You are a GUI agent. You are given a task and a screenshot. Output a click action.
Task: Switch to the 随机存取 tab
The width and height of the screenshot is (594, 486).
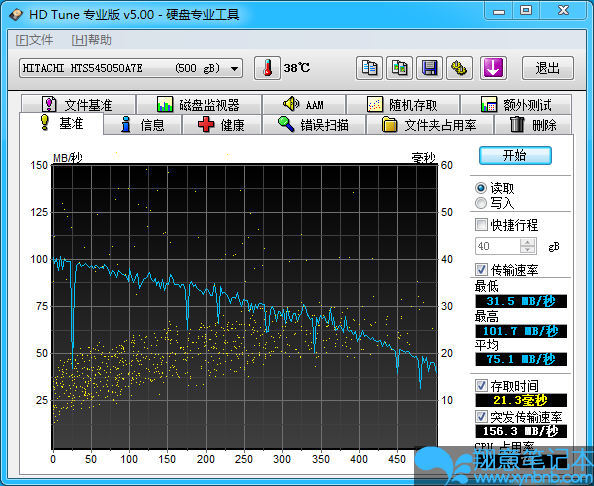pyautogui.click(x=403, y=105)
